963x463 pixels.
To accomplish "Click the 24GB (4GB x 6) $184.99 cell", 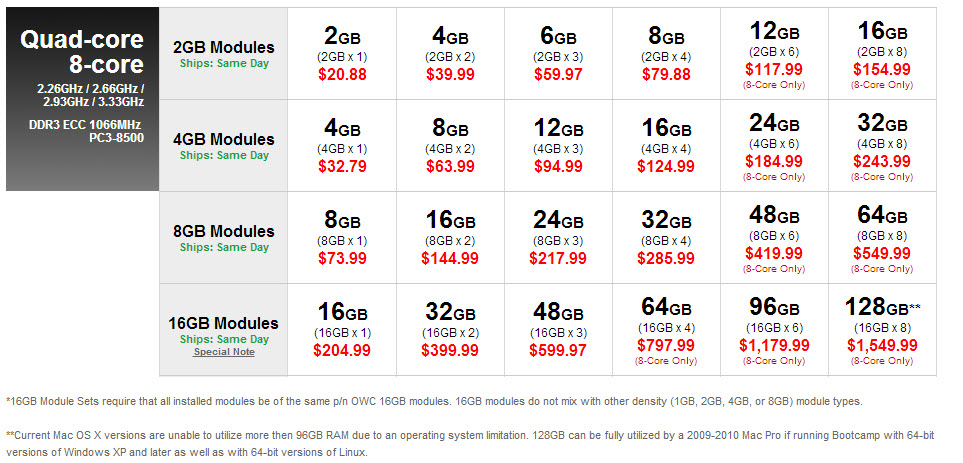I will (x=774, y=146).
